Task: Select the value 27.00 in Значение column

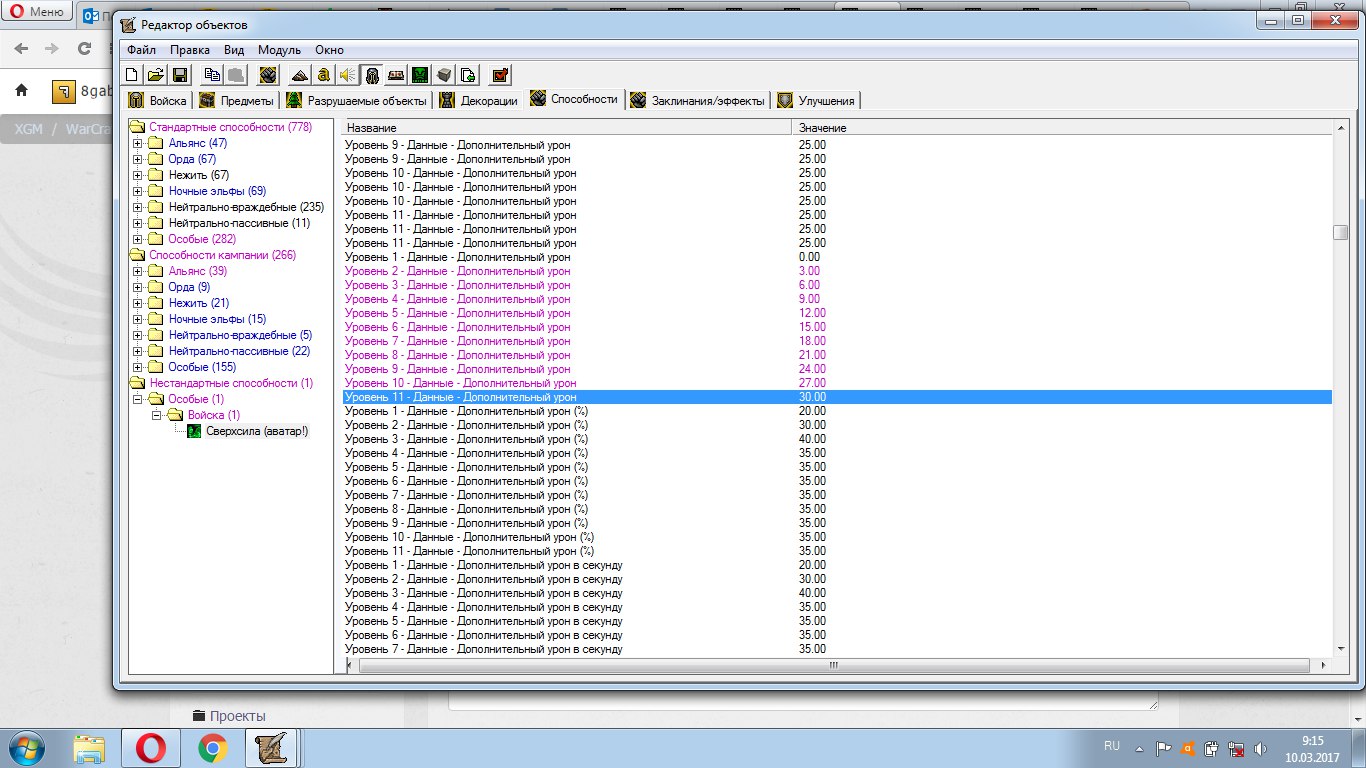Action: point(812,383)
